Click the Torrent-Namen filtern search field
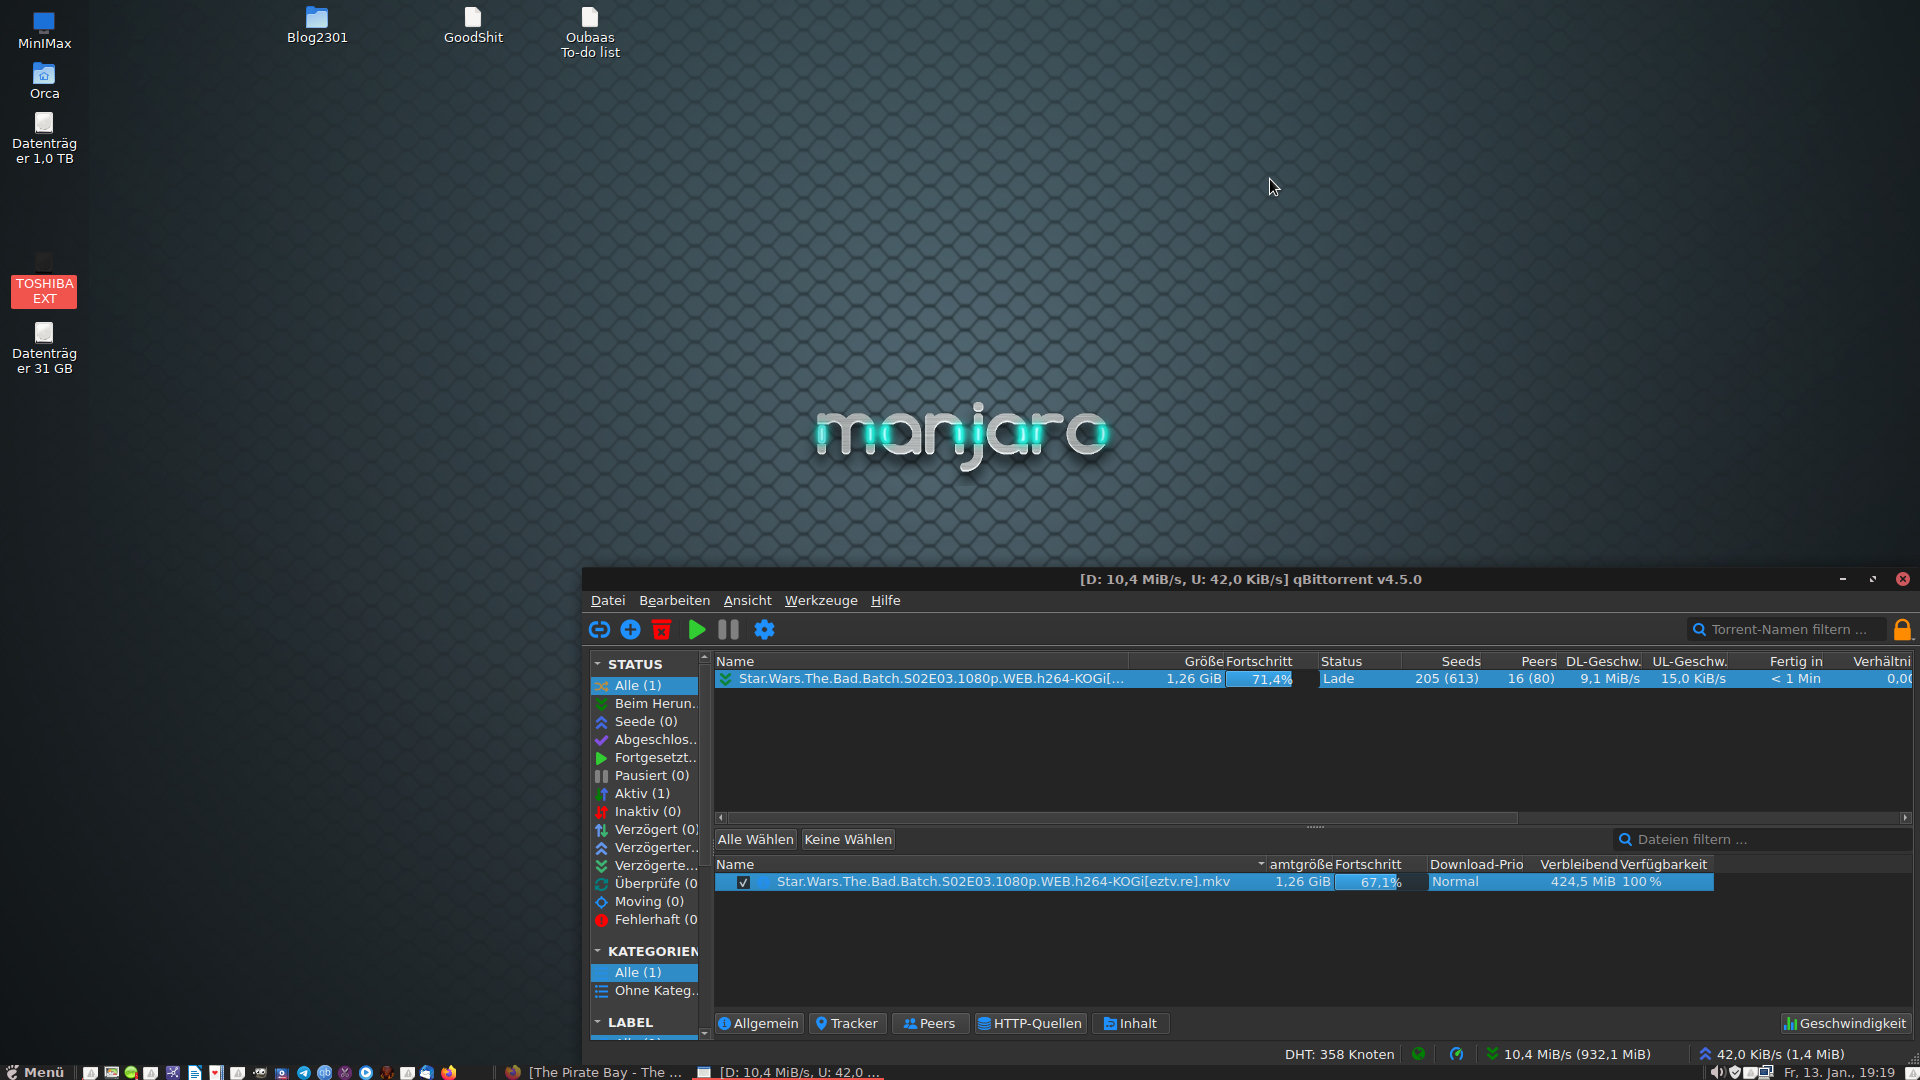The image size is (1920, 1080). 1788,629
